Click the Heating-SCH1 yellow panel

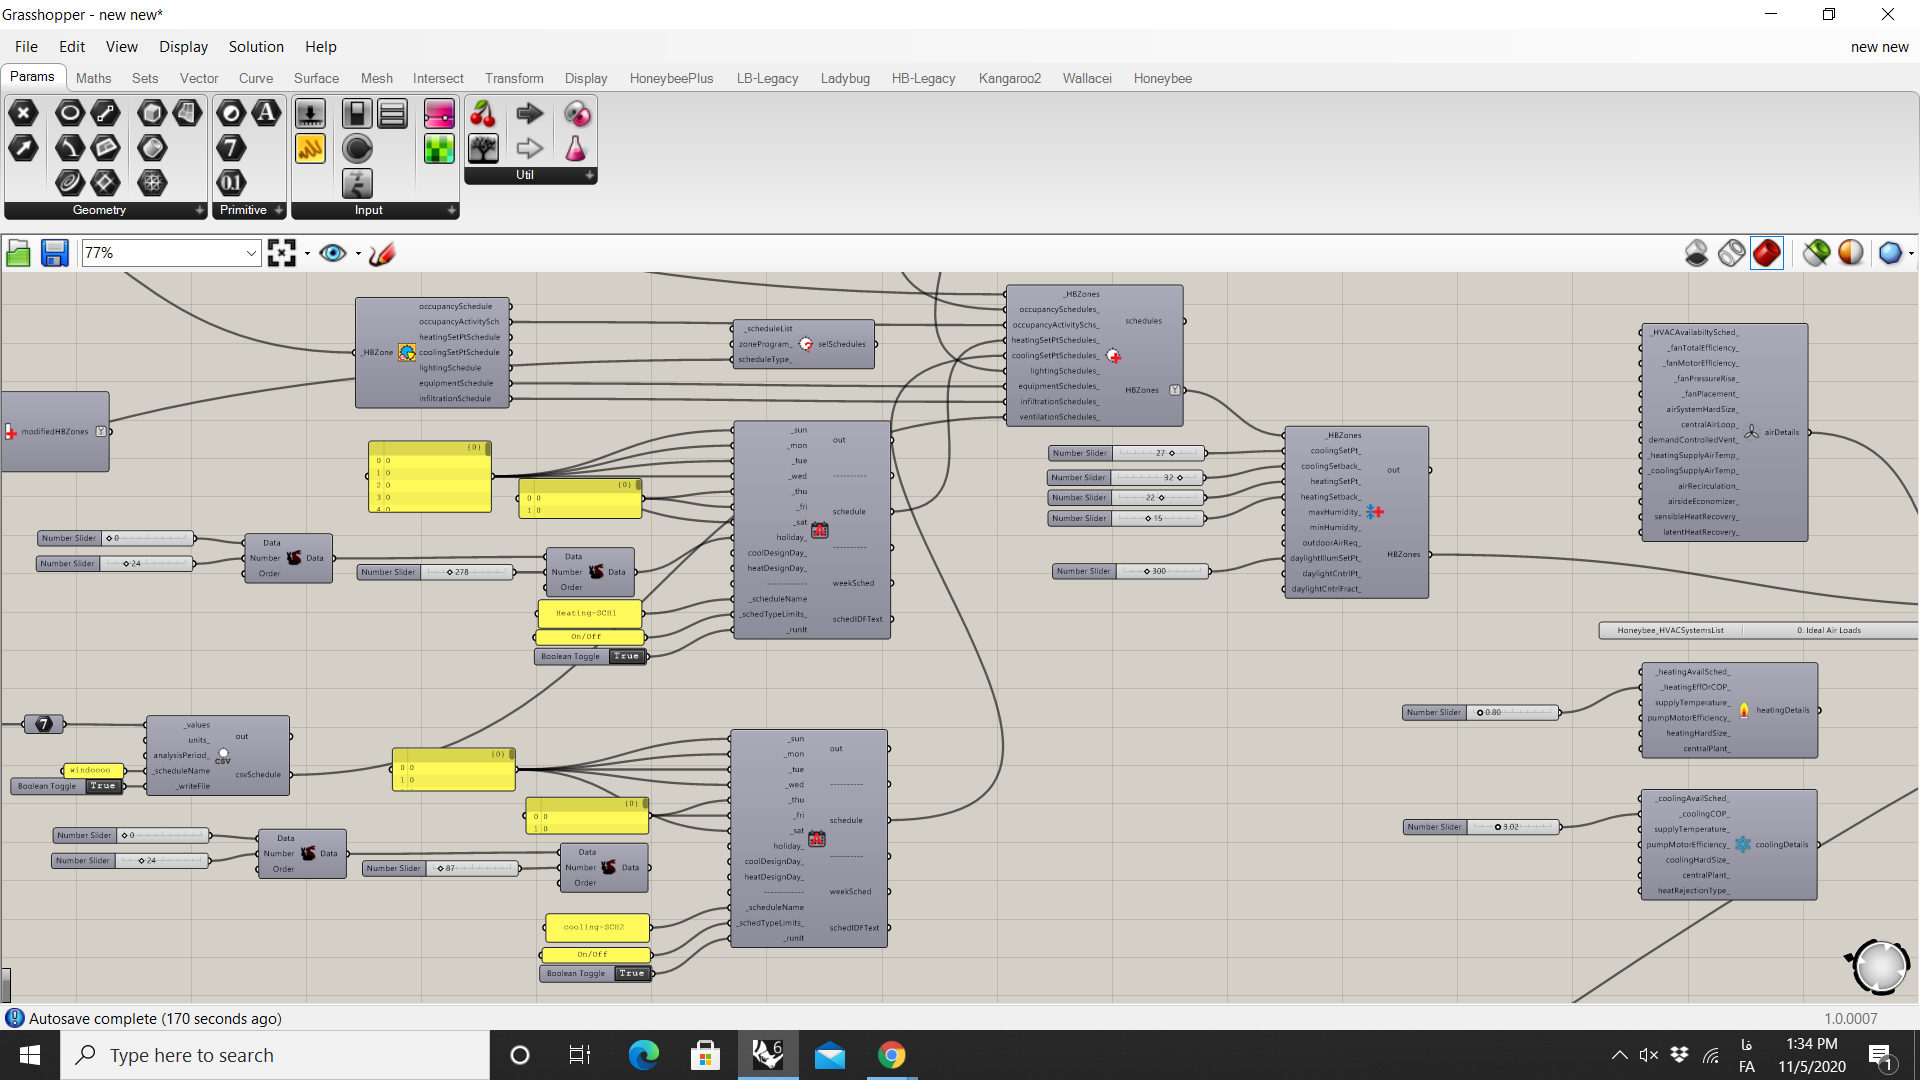click(590, 613)
